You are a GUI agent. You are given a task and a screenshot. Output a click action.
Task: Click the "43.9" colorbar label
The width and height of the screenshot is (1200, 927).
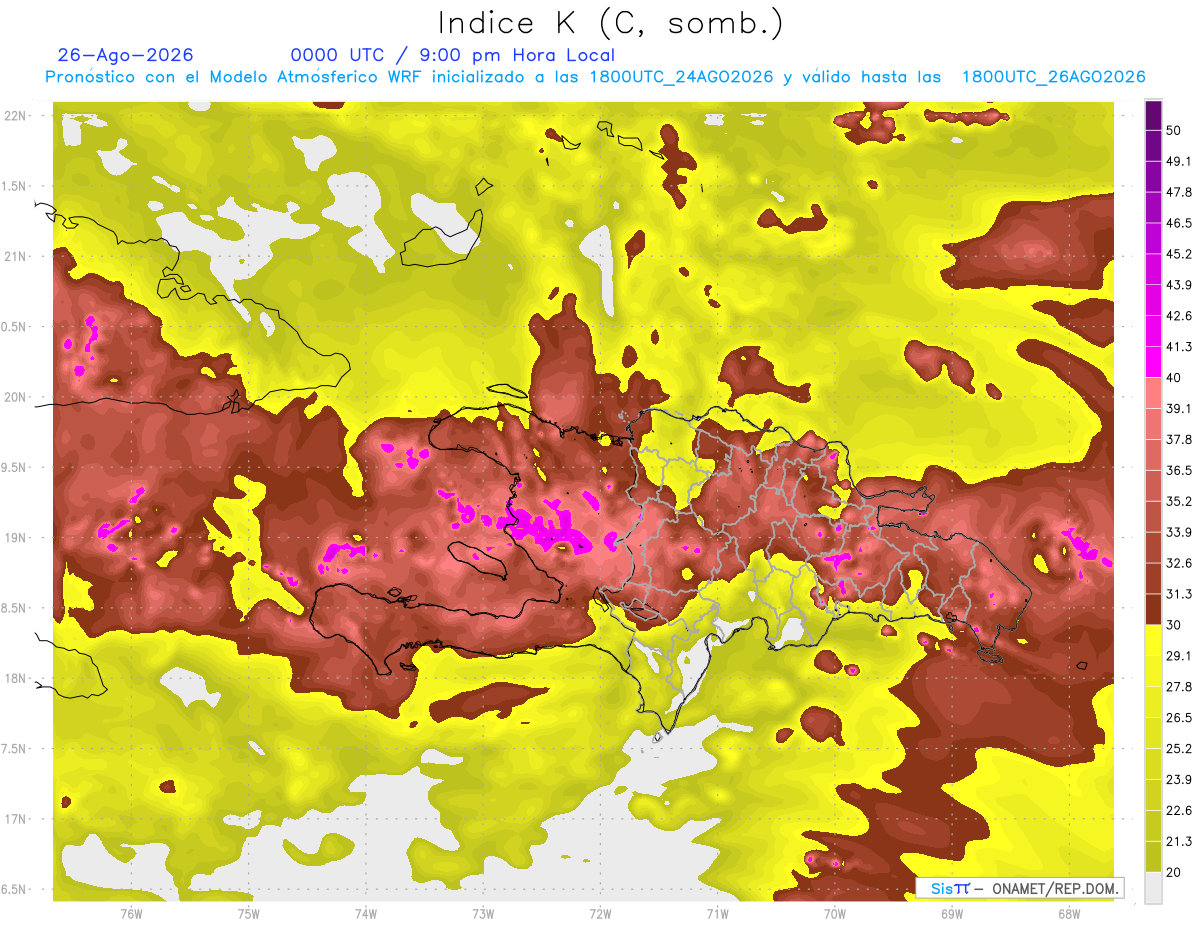[1179, 285]
